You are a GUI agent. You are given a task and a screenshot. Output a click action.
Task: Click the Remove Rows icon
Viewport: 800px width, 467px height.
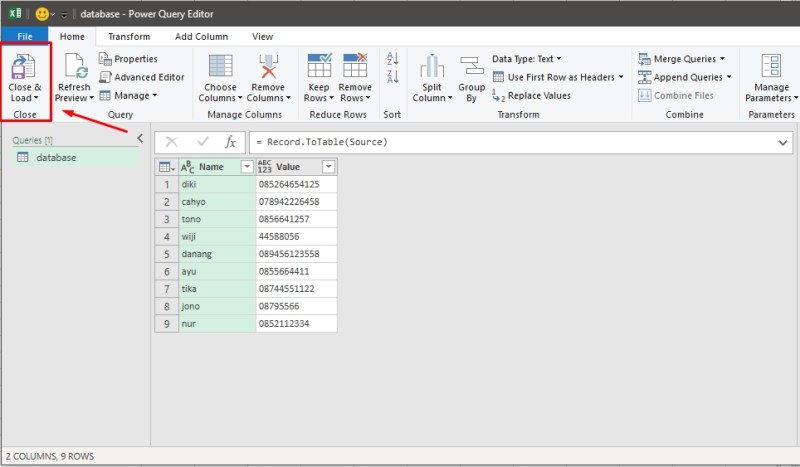[x=355, y=65]
